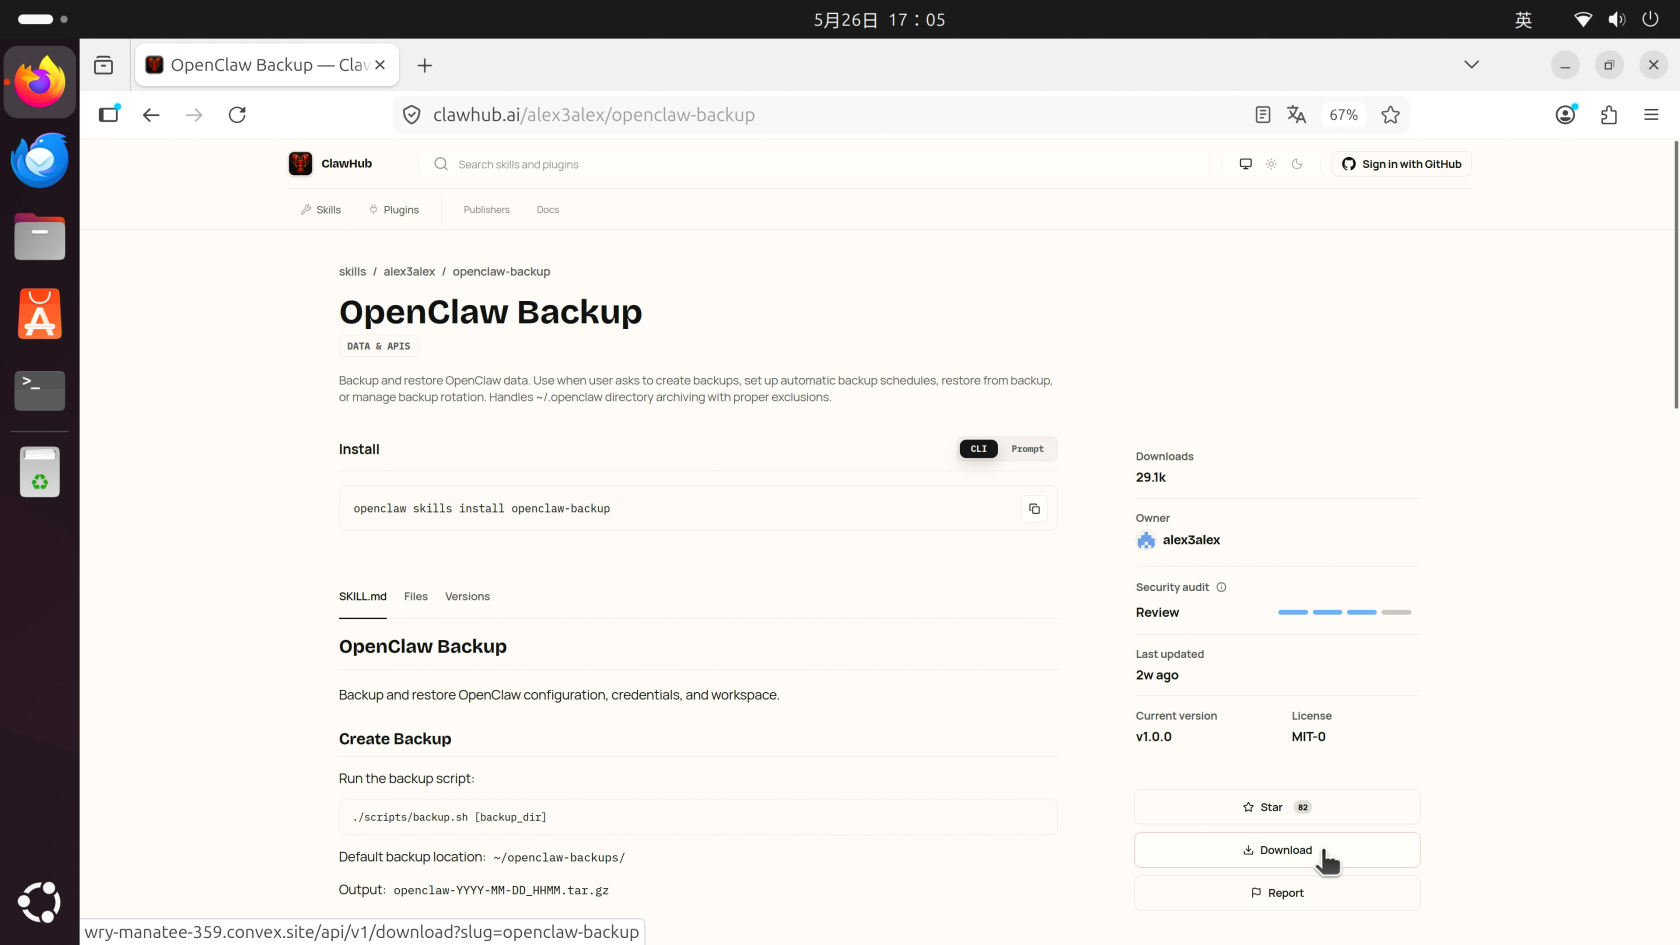Select the CLI install mode
Image resolution: width=1680 pixels, height=945 pixels.
(978, 449)
